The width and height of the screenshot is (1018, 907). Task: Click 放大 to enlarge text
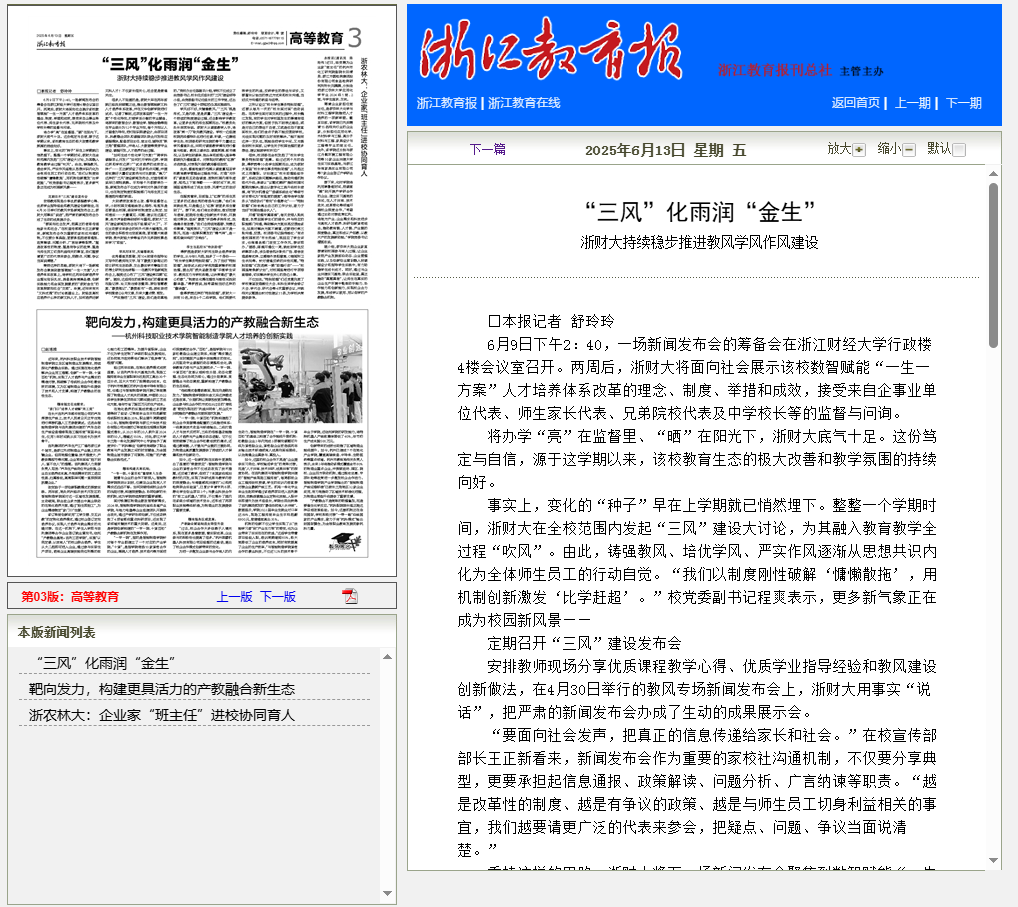[x=839, y=149]
